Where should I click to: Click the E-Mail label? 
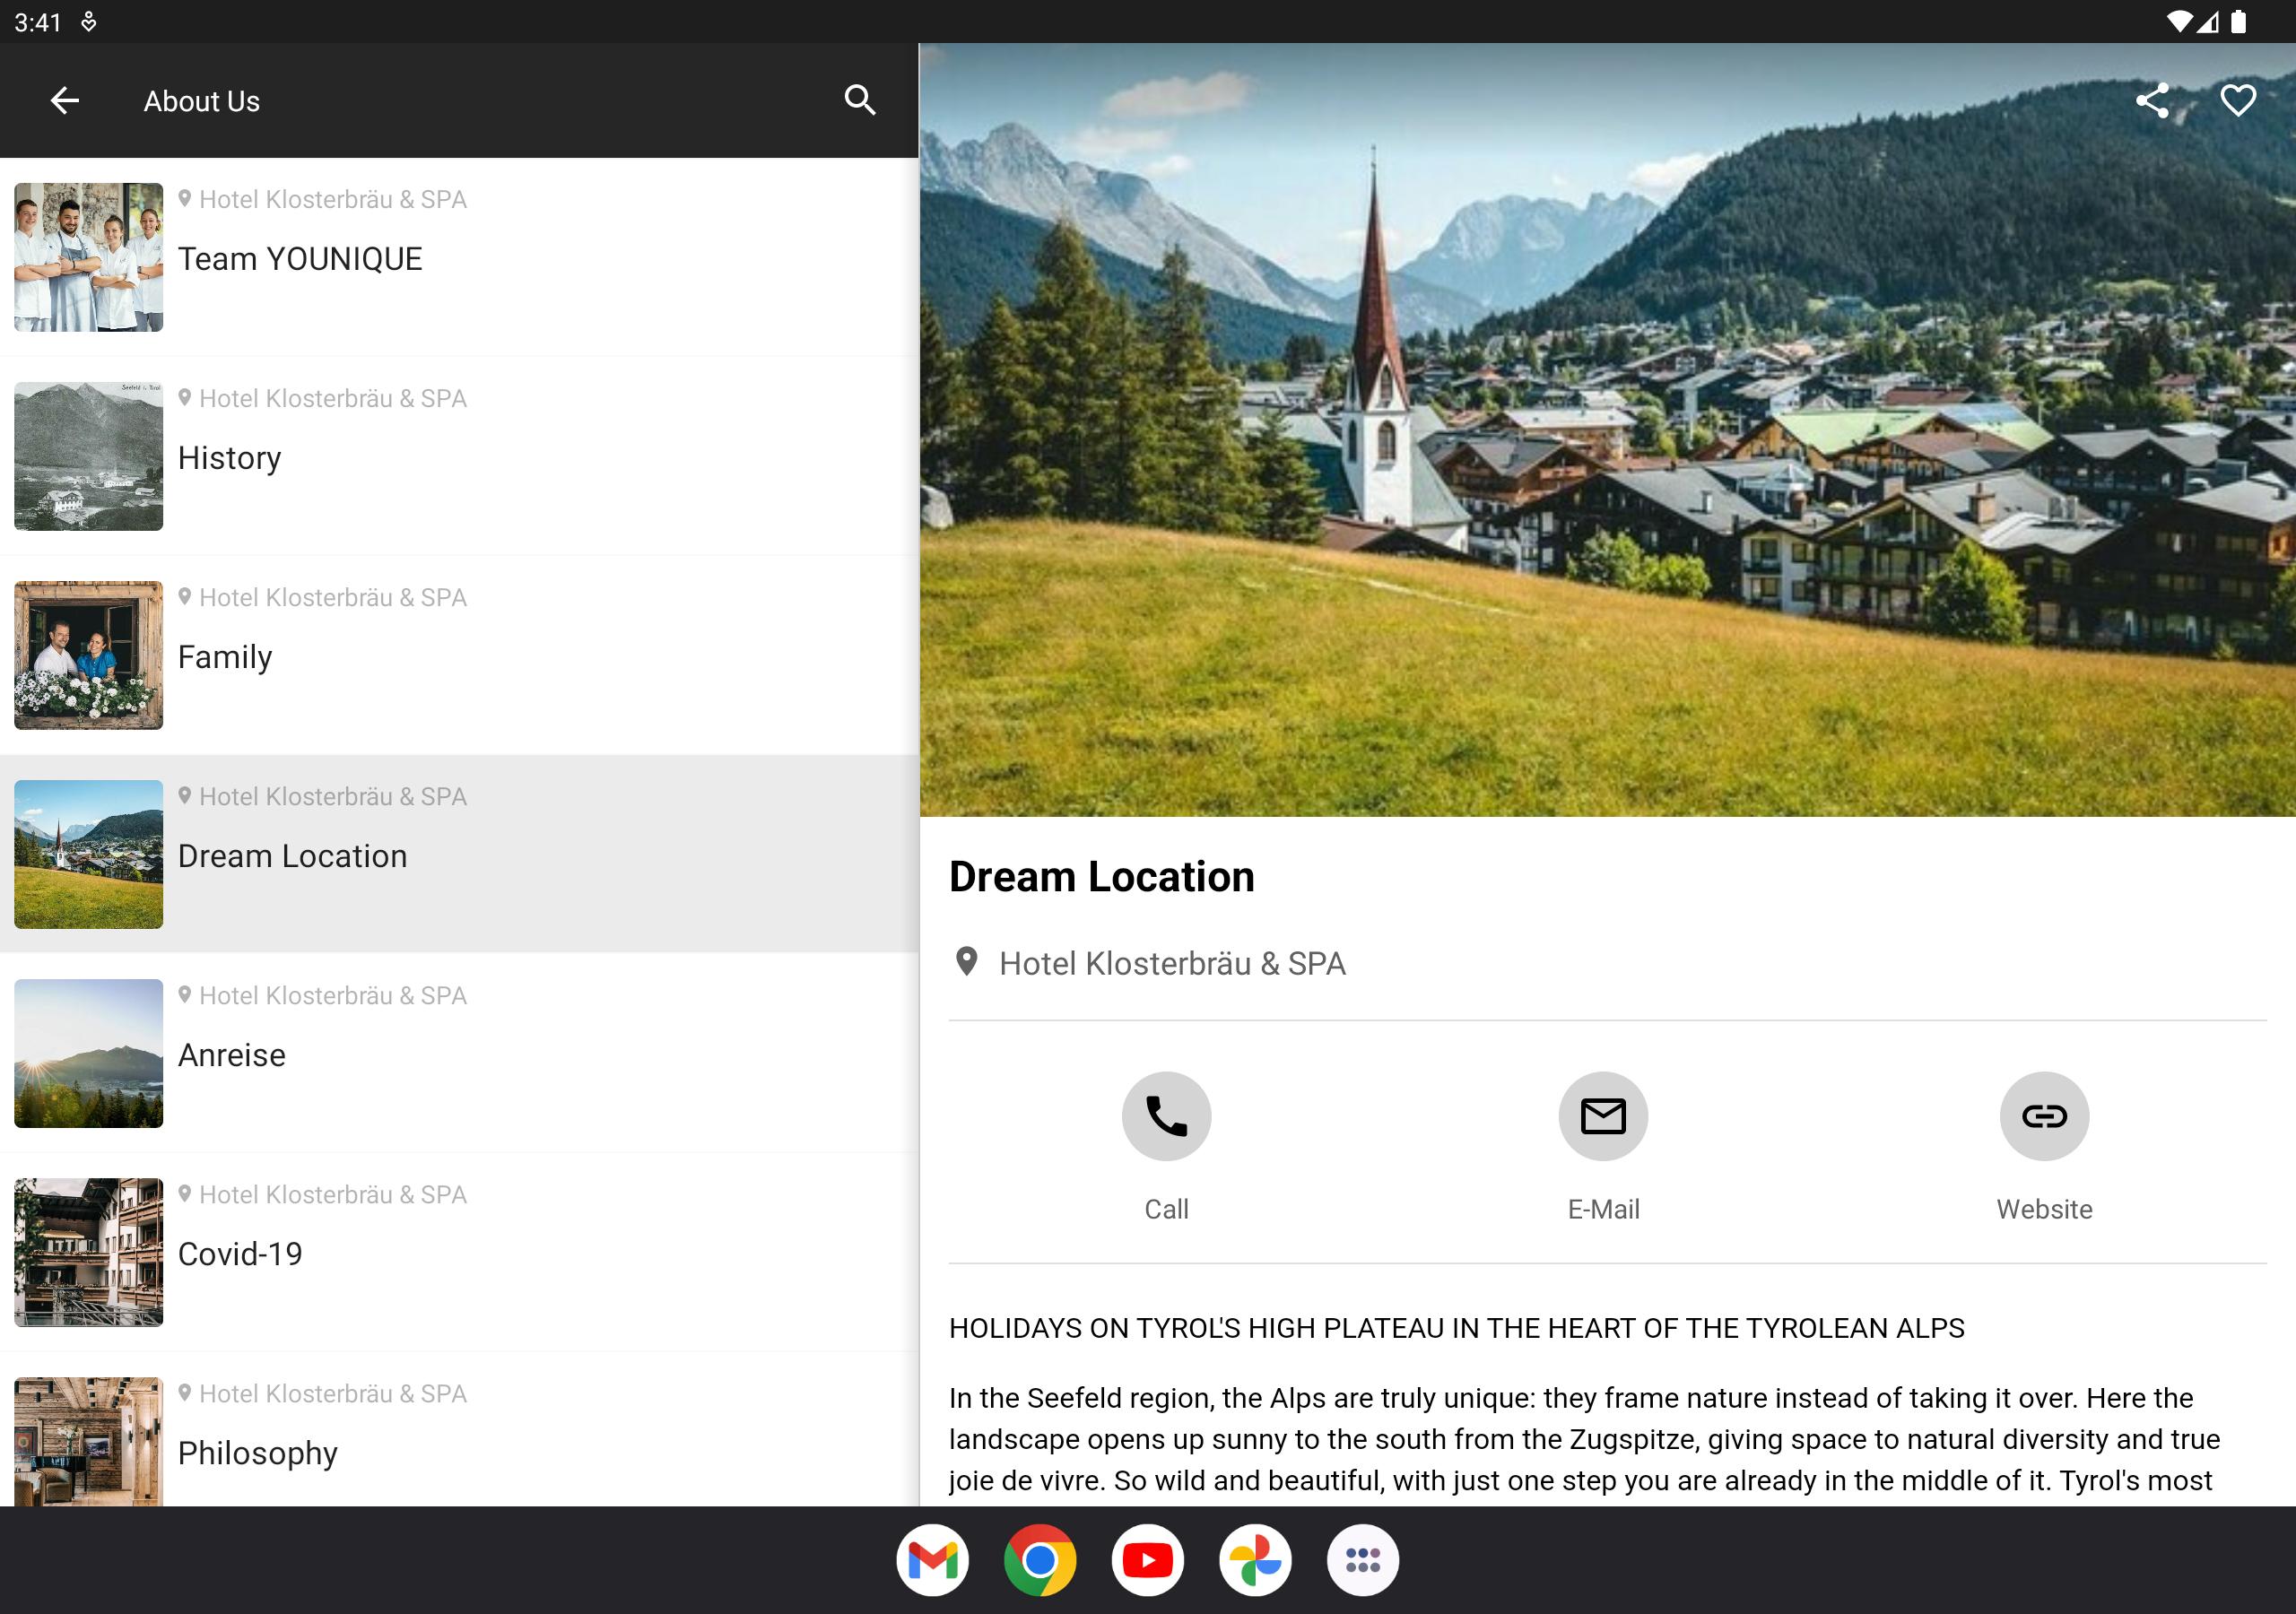[x=1603, y=1209]
